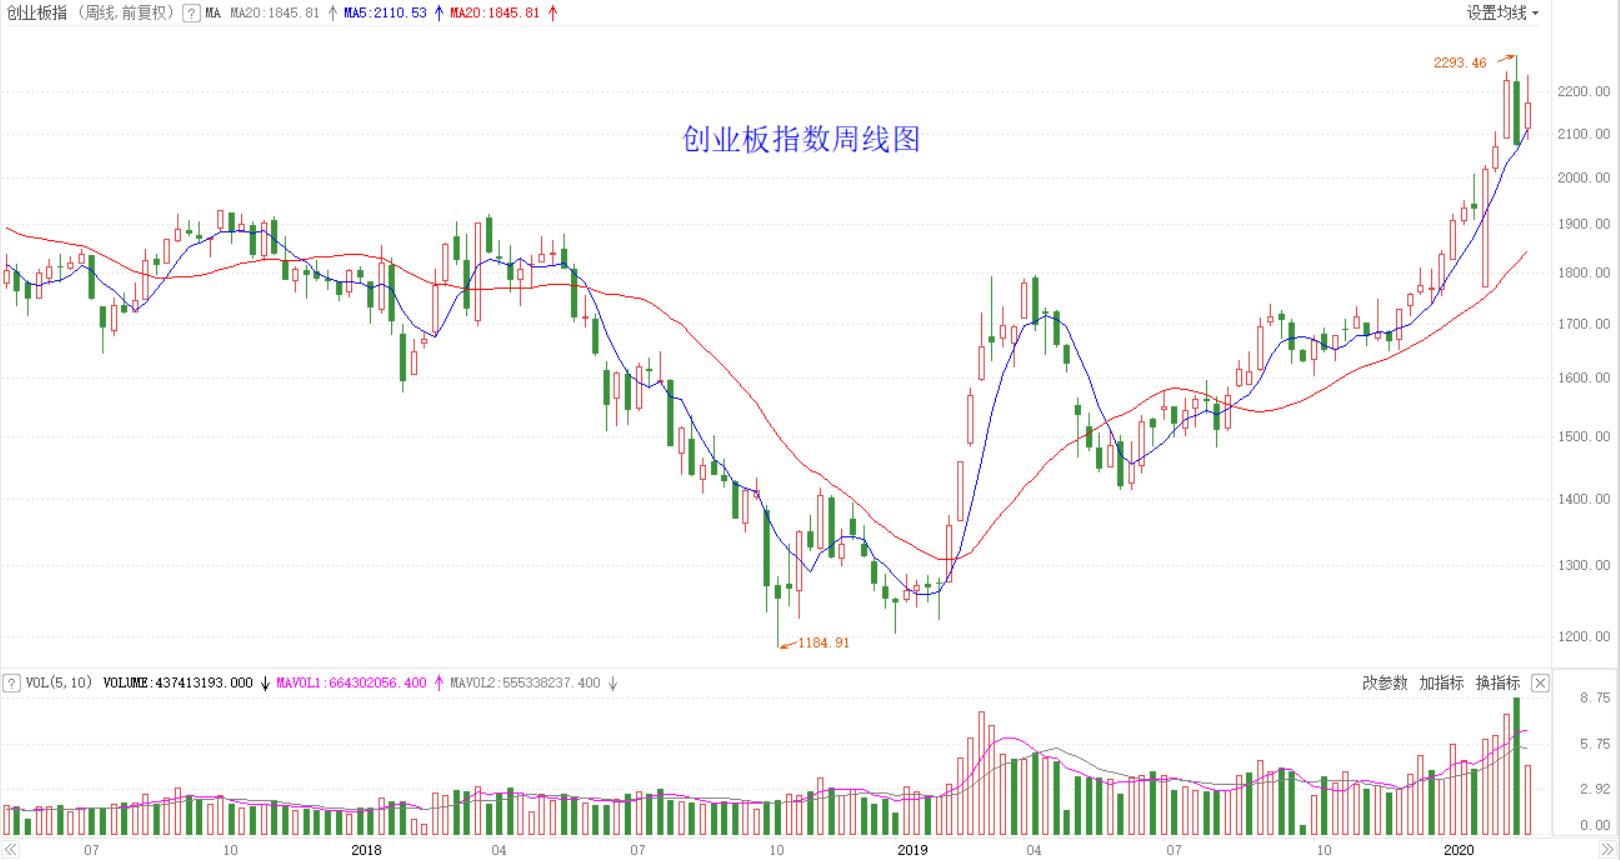Click the 2.92 volume axis label
The width and height of the screenshot is (1620, 860).
tap(1595, 789)
